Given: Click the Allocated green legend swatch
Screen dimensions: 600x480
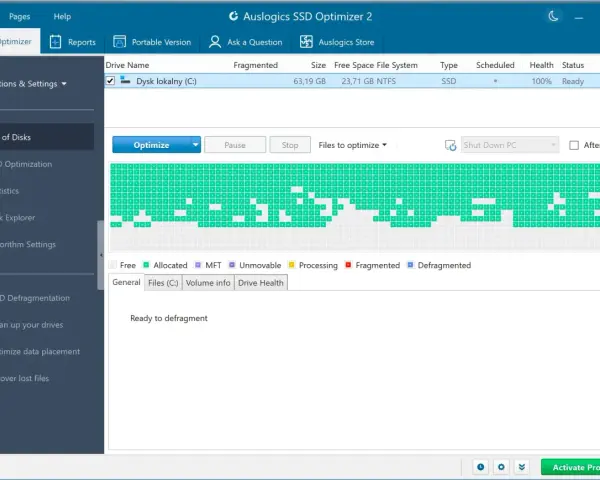Looking at the screenshot, I should click(x=146, y=265).
